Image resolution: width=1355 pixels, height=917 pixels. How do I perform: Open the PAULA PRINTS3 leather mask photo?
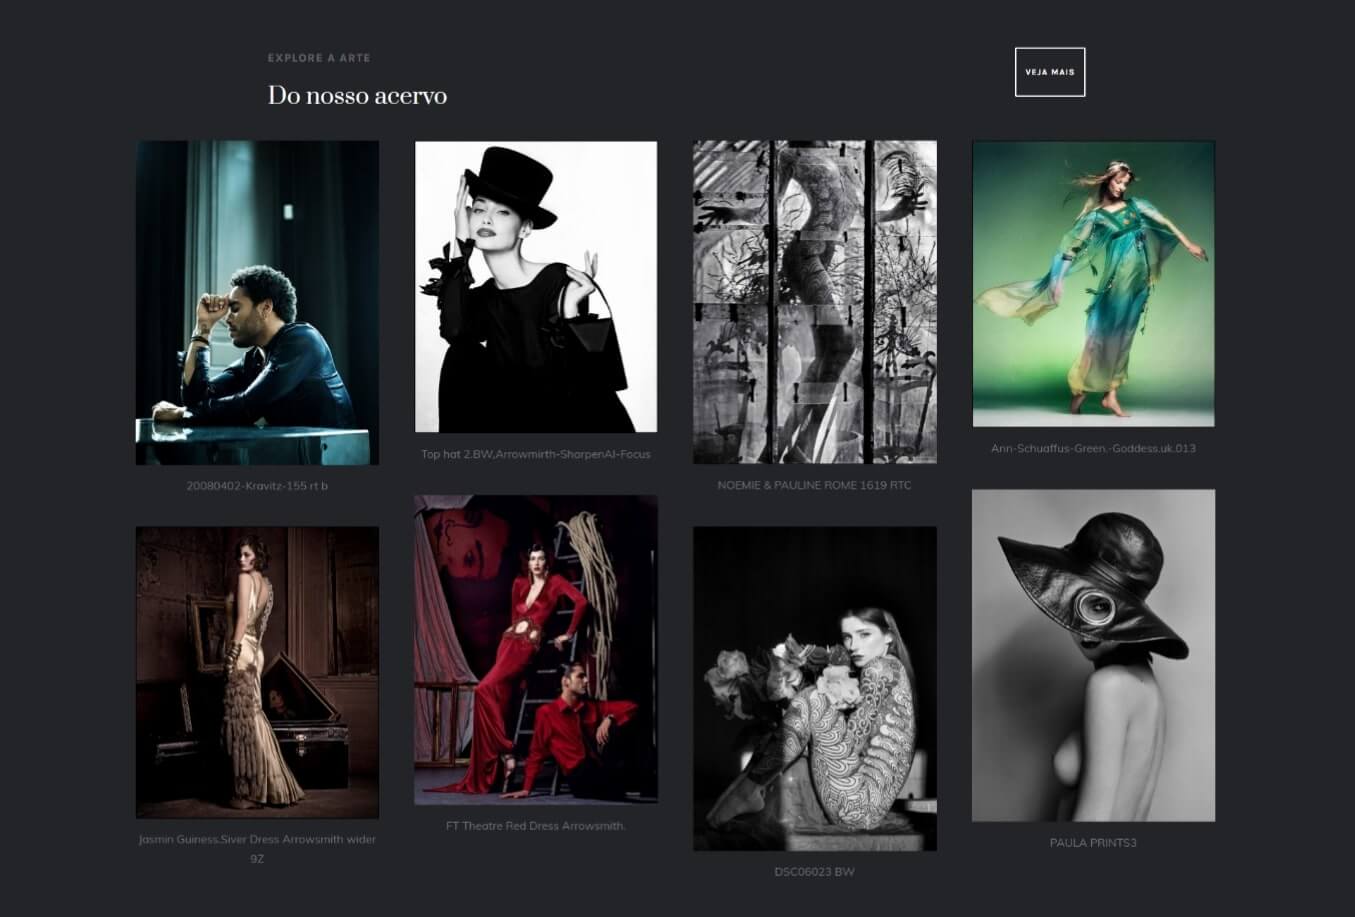(x=1093, y=655)
